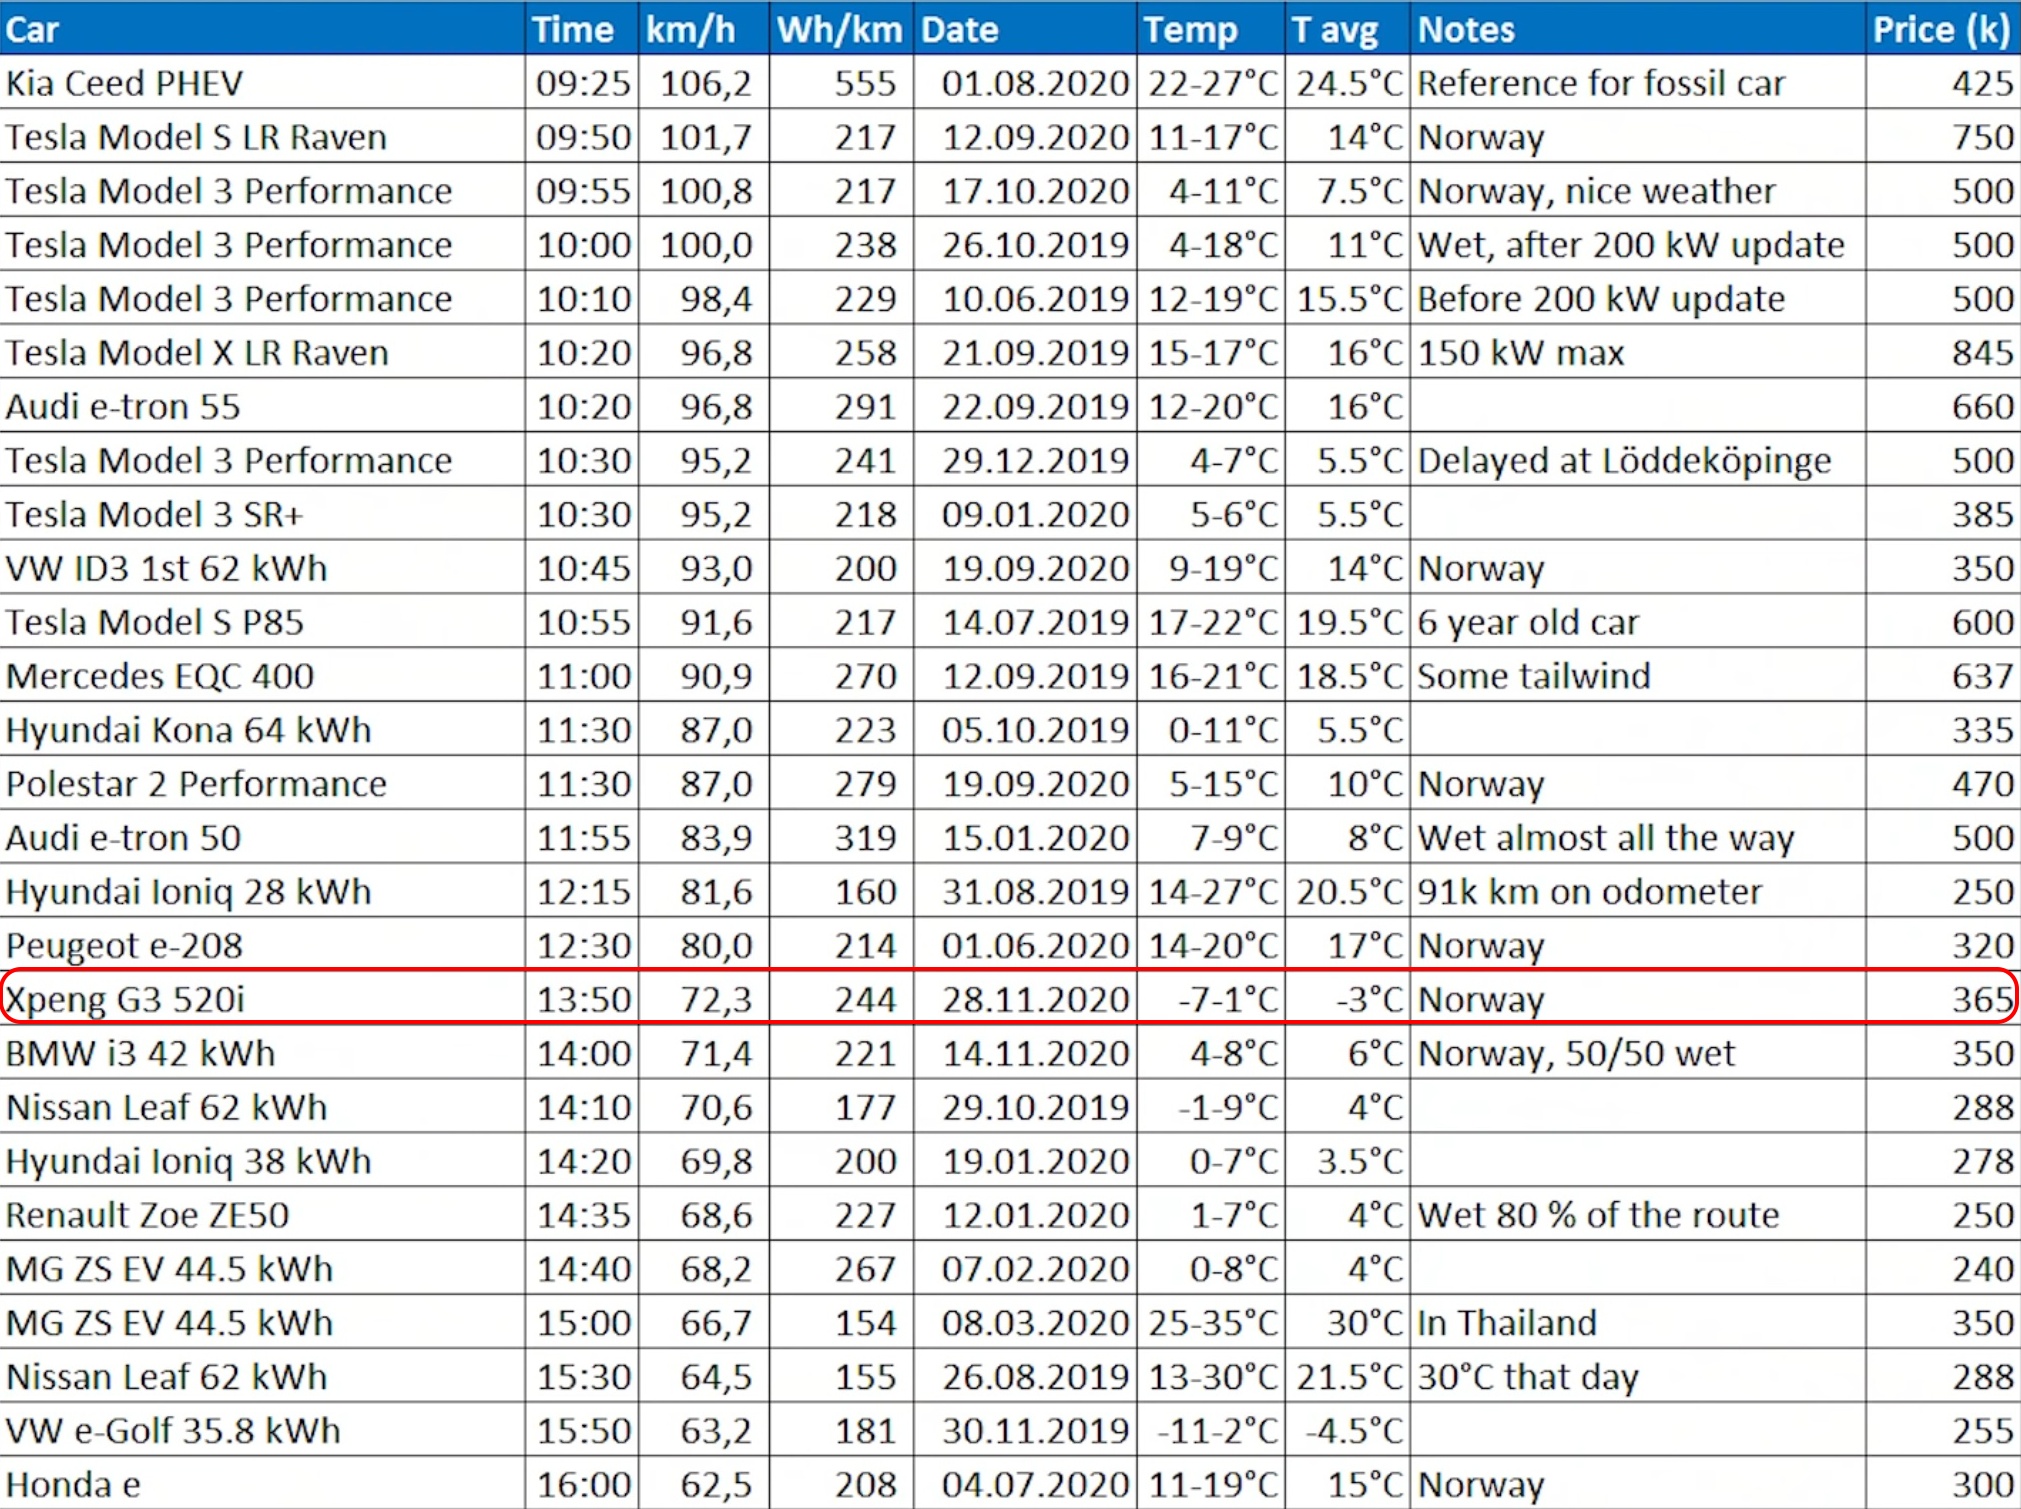Screen dimensions: 2021x1509
Task: Select the Tesla Model S LR Raven cell
Action: coord(262,136)
